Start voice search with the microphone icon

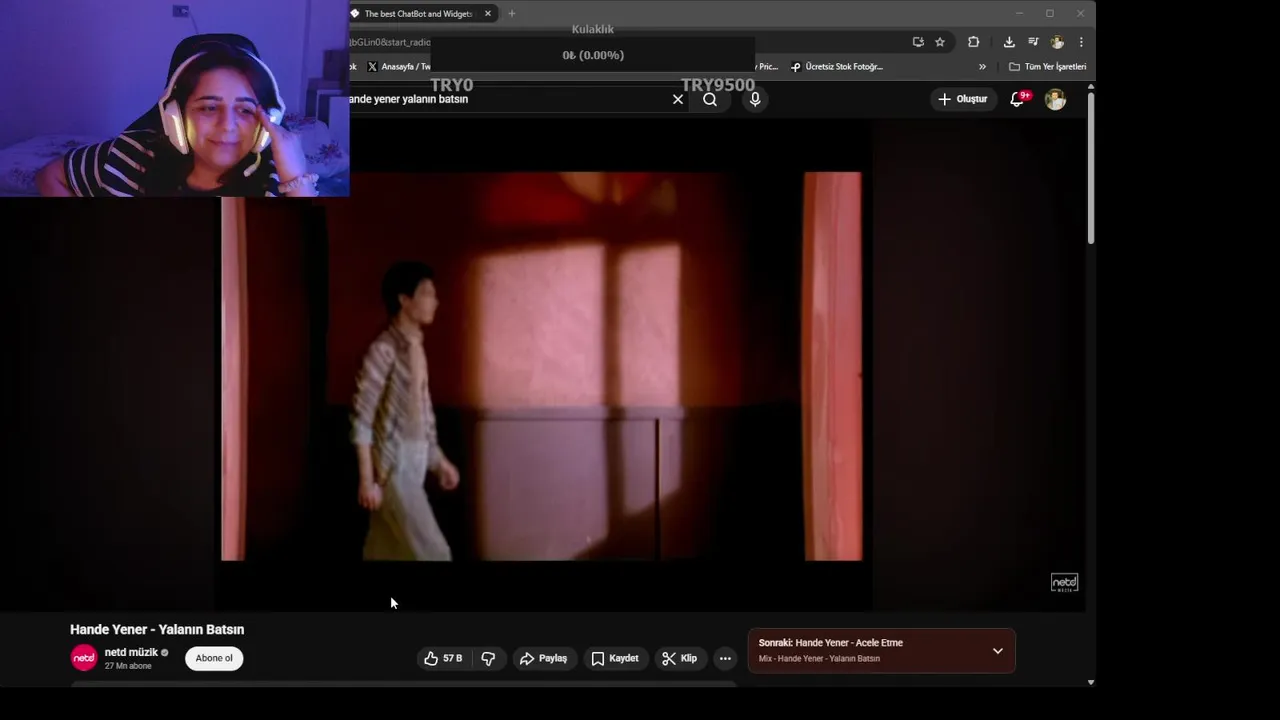coord(755,99)
